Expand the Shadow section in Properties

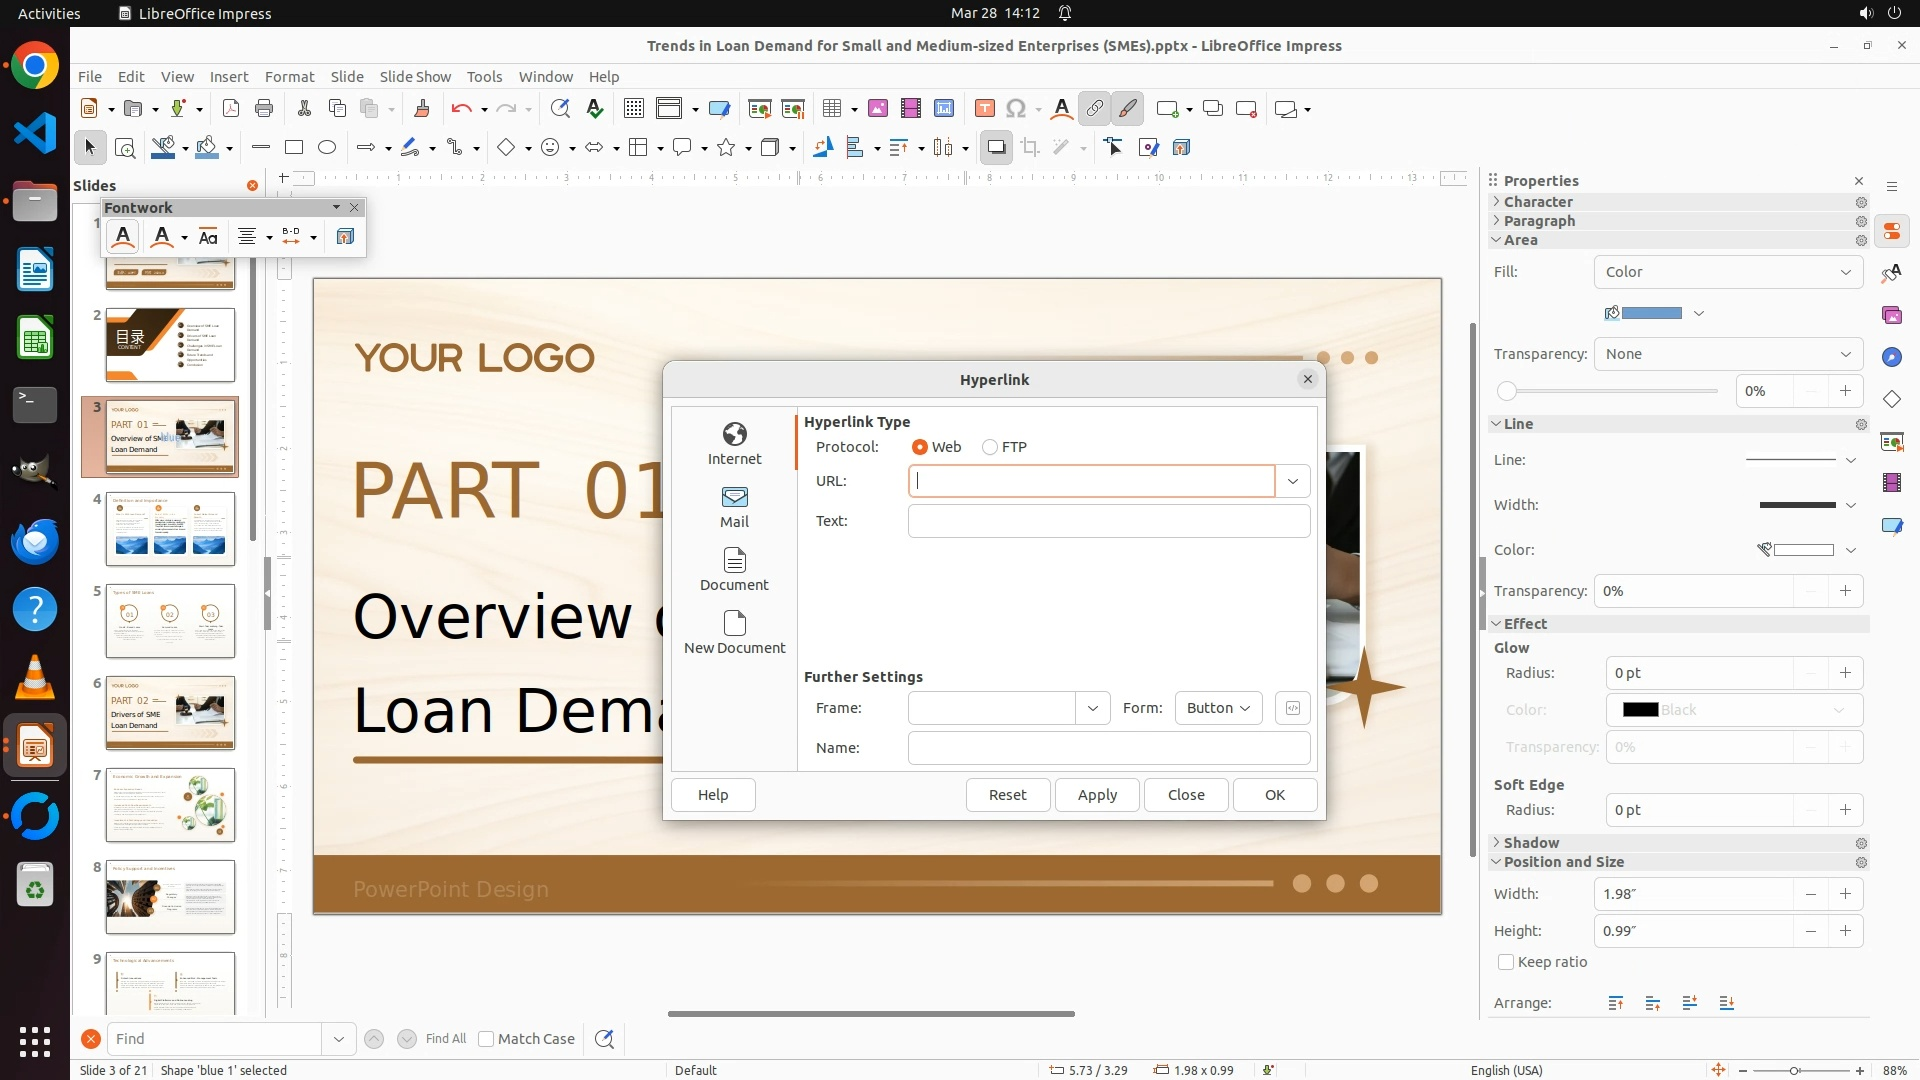1531,843
